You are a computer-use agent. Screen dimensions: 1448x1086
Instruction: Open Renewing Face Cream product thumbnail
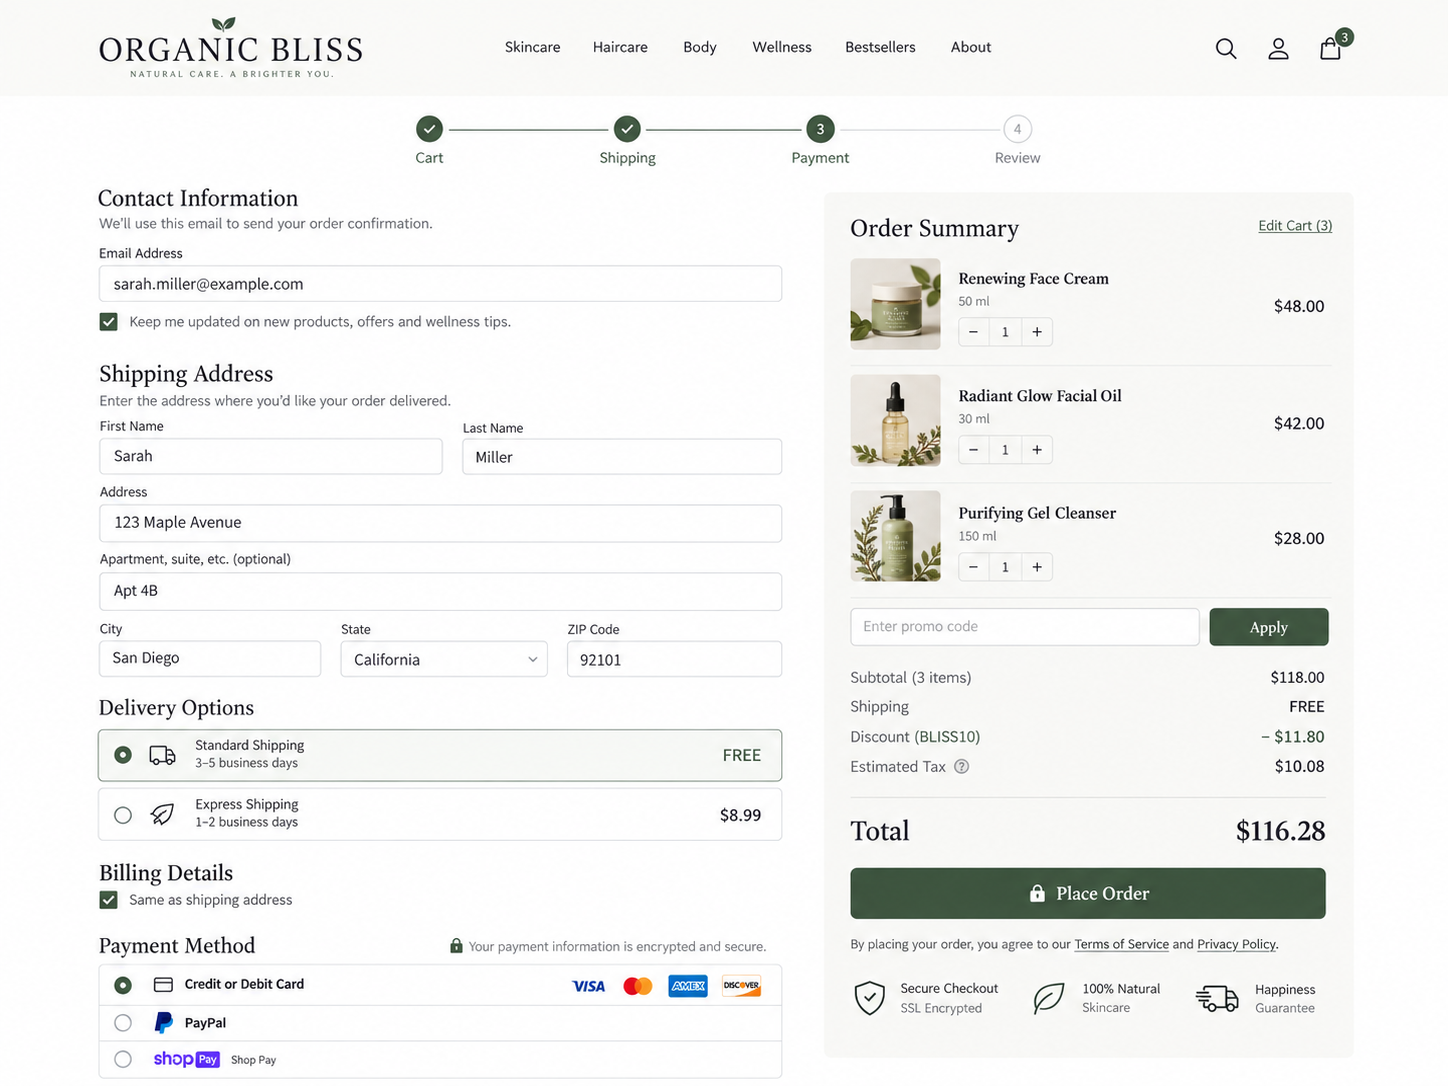click(895, 304)
